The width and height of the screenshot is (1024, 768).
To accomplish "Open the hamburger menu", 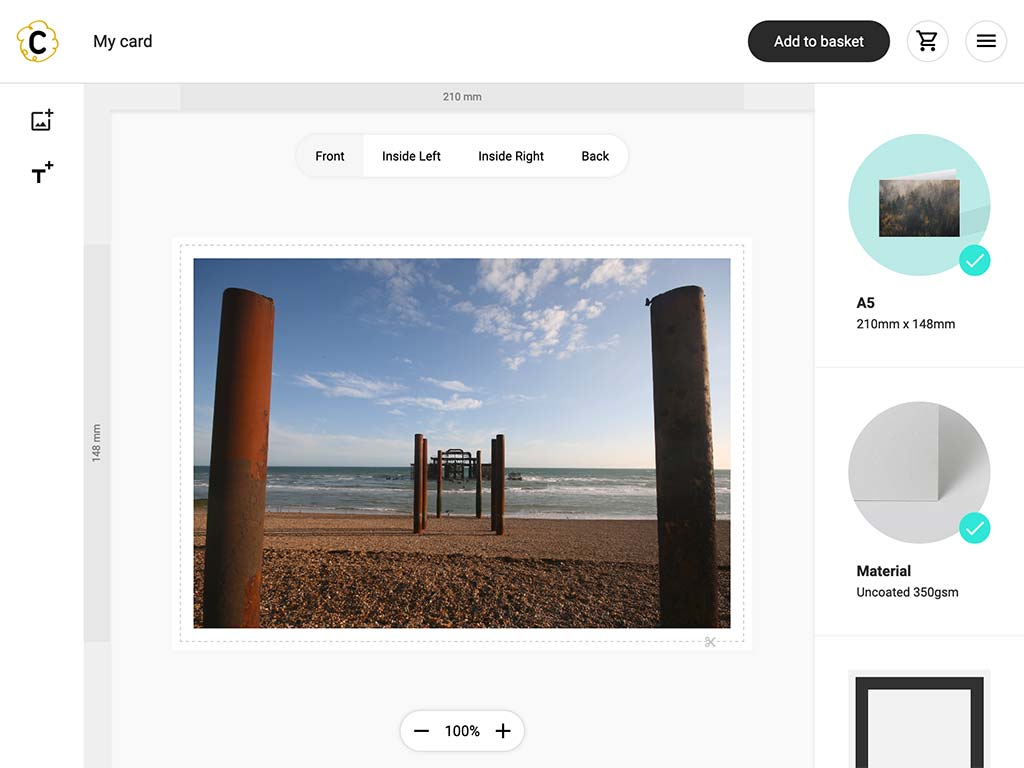I will pyautogui.click(x=986, y=41).
